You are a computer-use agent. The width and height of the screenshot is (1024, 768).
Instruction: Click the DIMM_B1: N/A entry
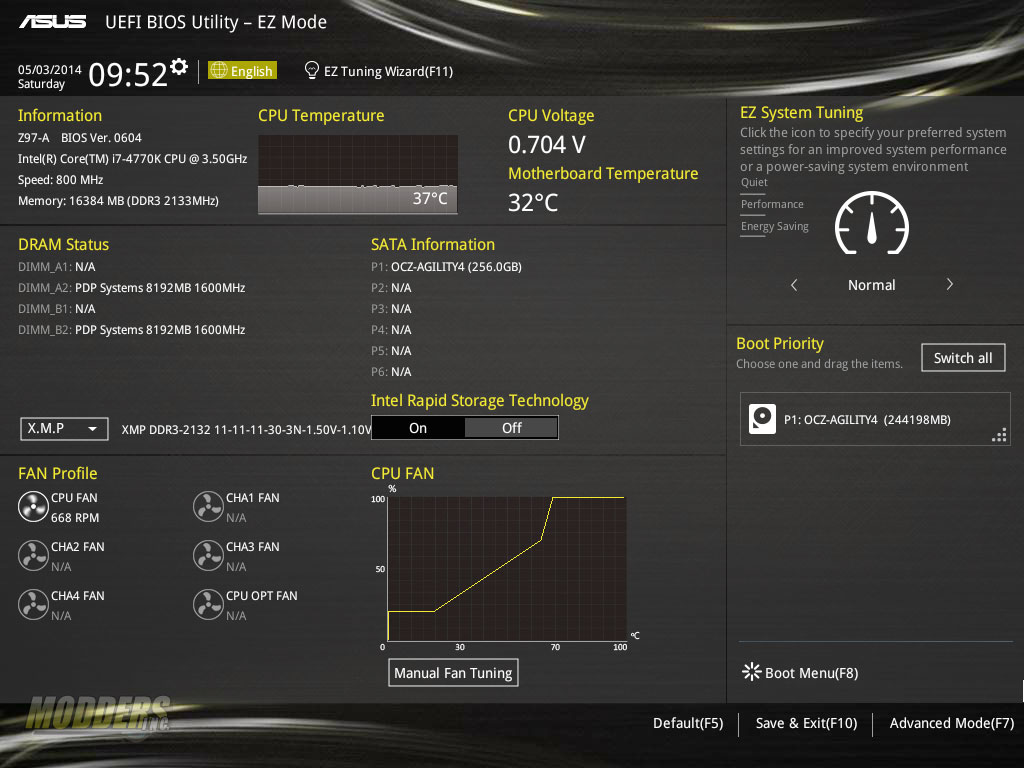(x=56, y=308)
